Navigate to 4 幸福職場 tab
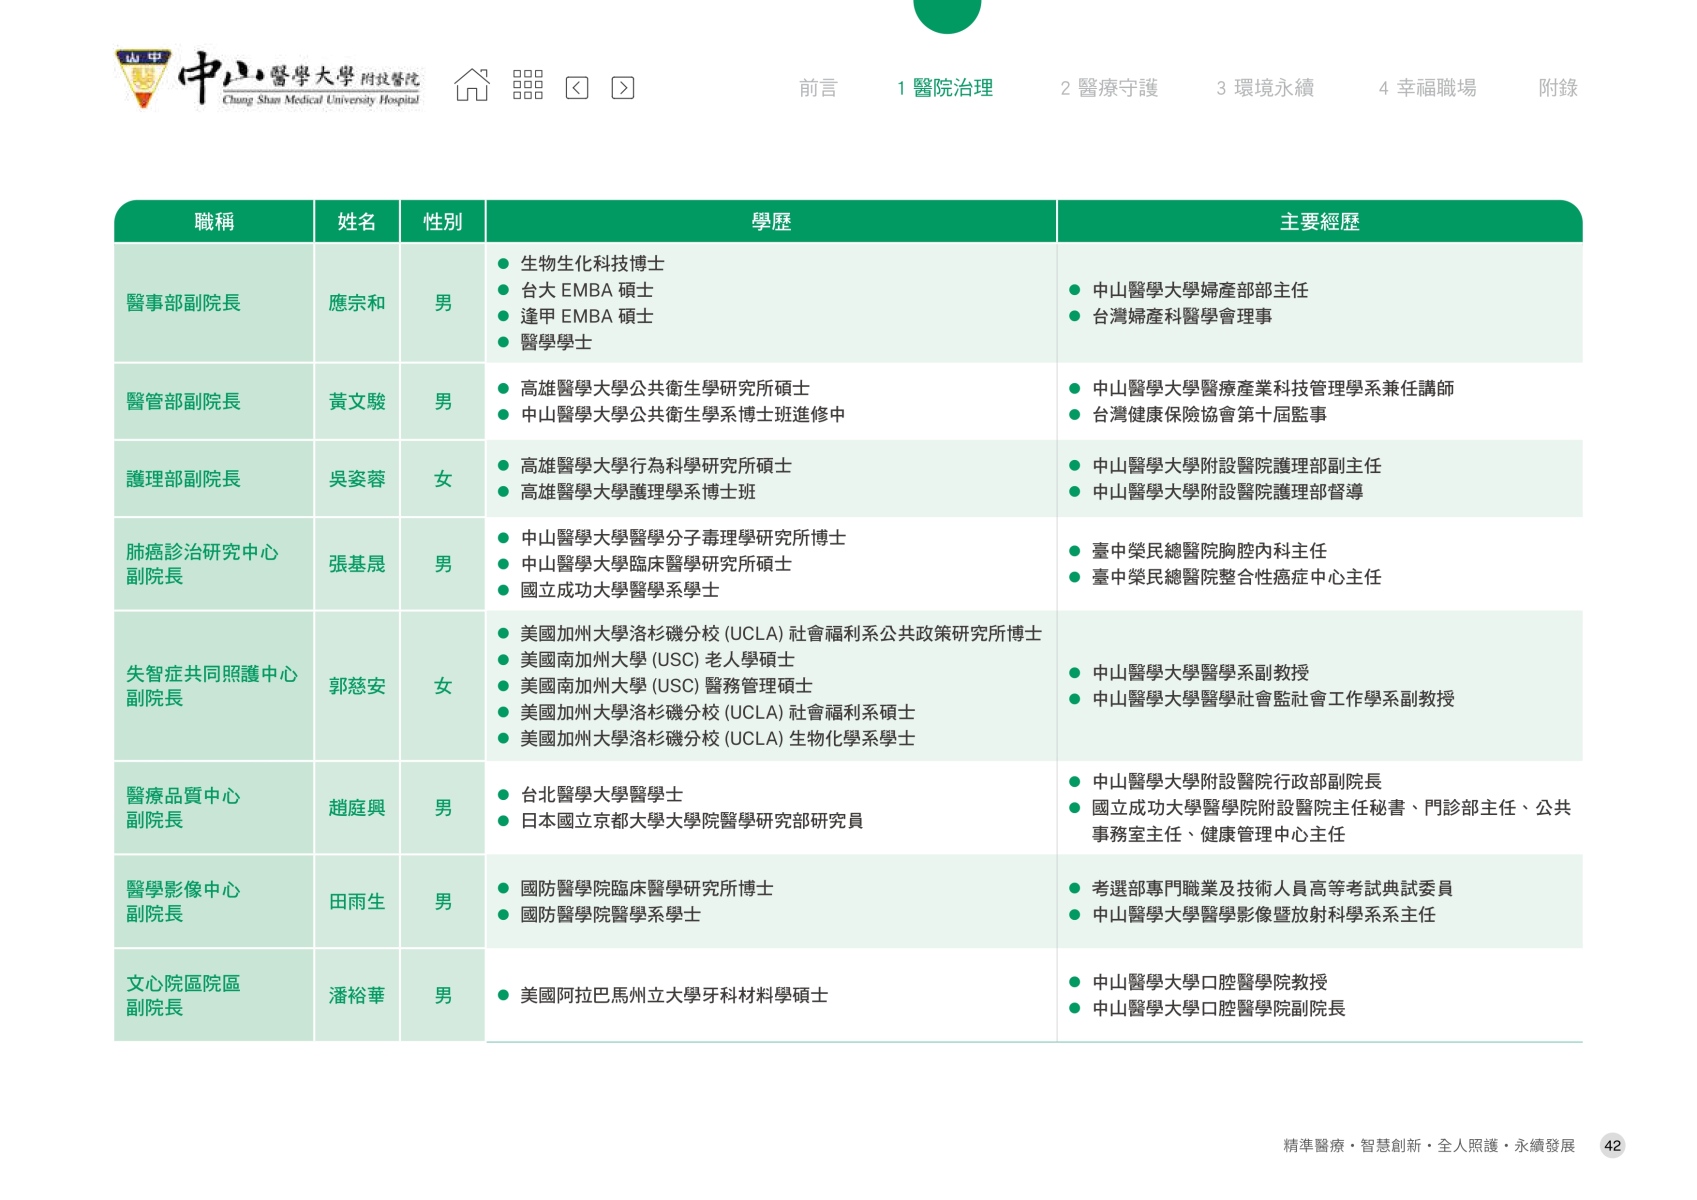 pos(1427,88)
